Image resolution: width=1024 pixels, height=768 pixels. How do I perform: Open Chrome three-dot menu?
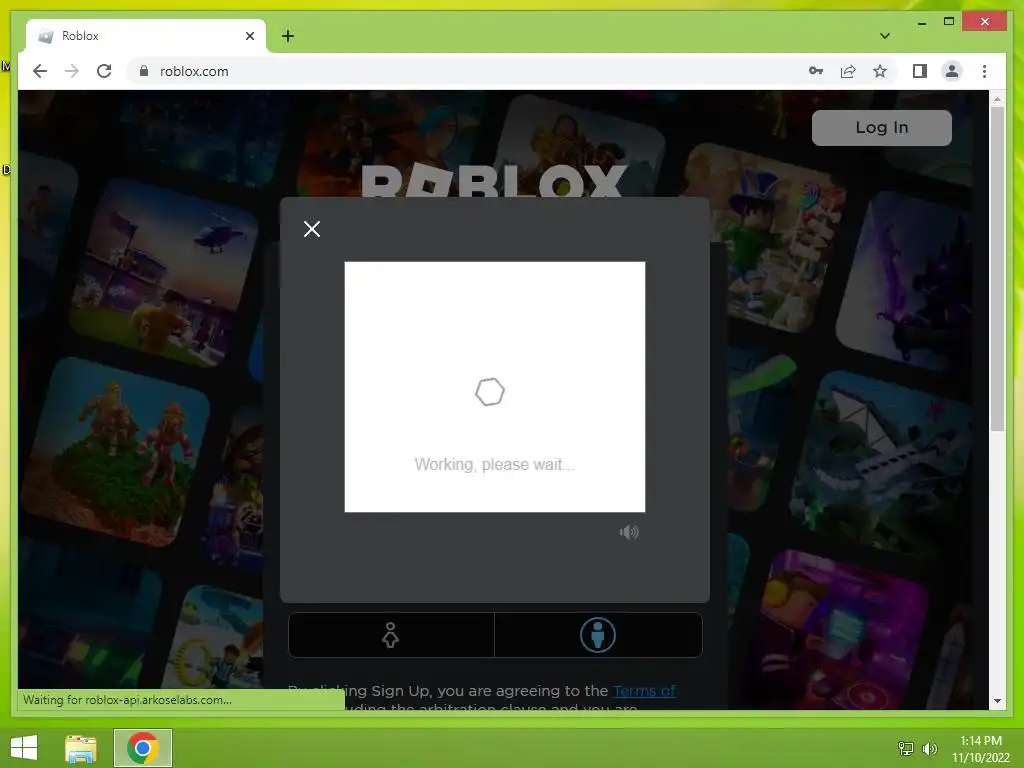click(984, 71)
